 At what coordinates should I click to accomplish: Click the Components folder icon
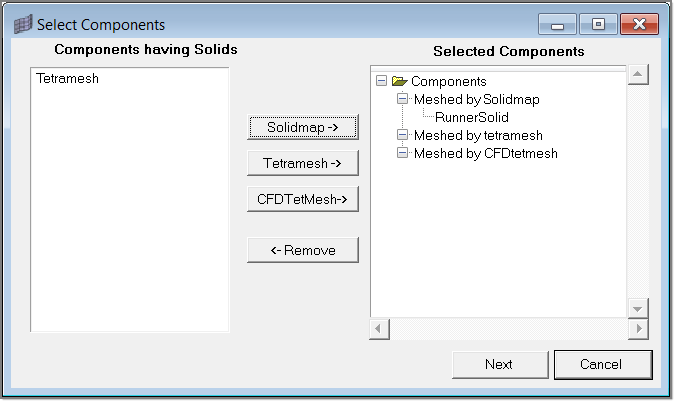400,81
